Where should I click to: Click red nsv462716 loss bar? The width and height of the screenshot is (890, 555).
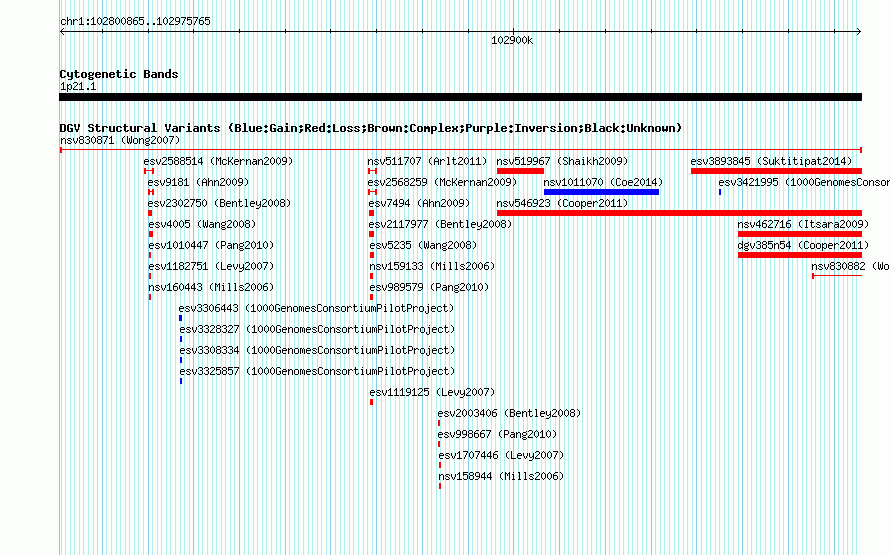point(800,234)
